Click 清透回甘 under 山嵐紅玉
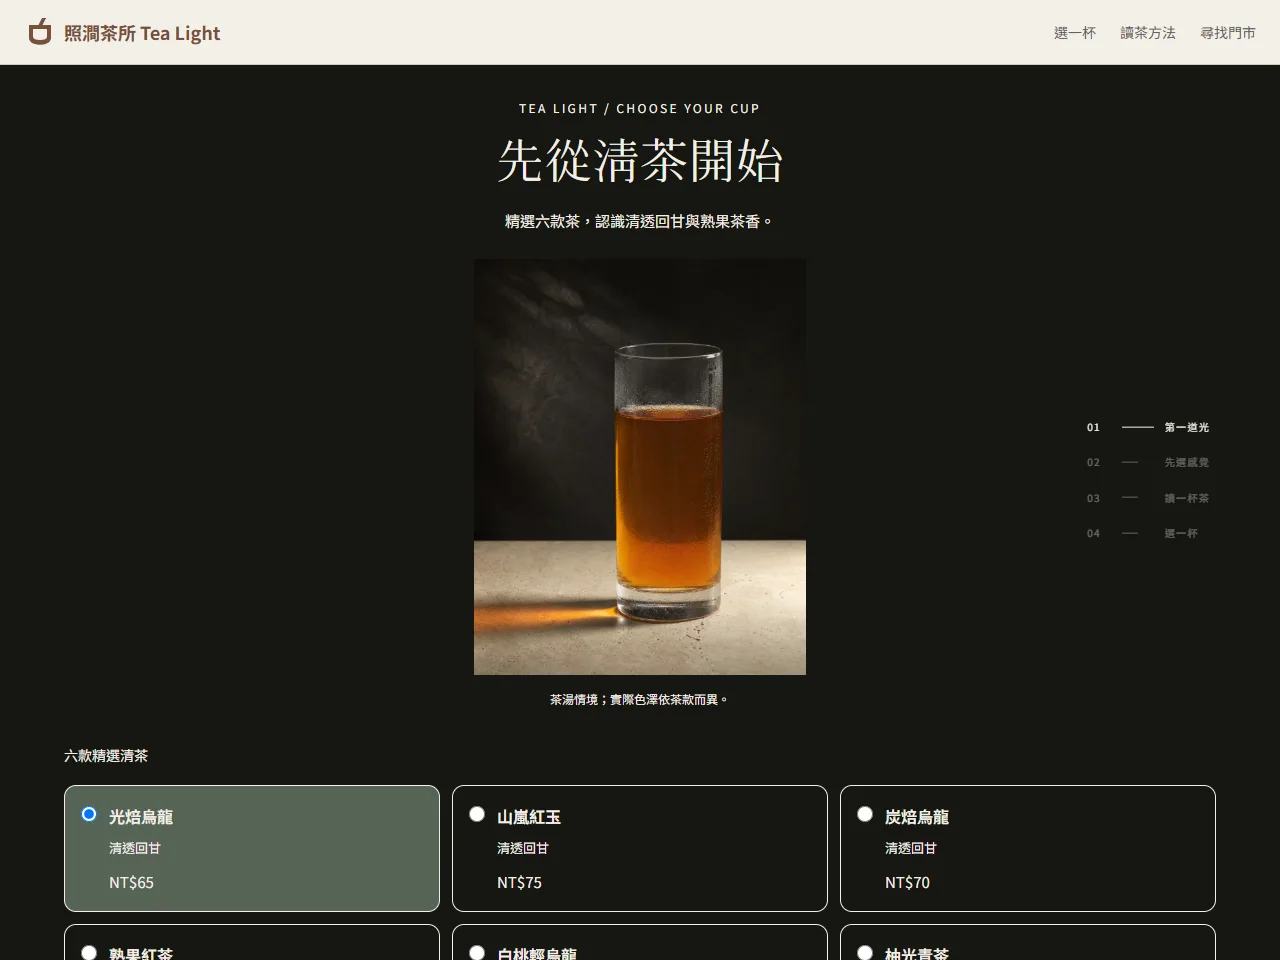1280x960 pixels. [523, 848]
